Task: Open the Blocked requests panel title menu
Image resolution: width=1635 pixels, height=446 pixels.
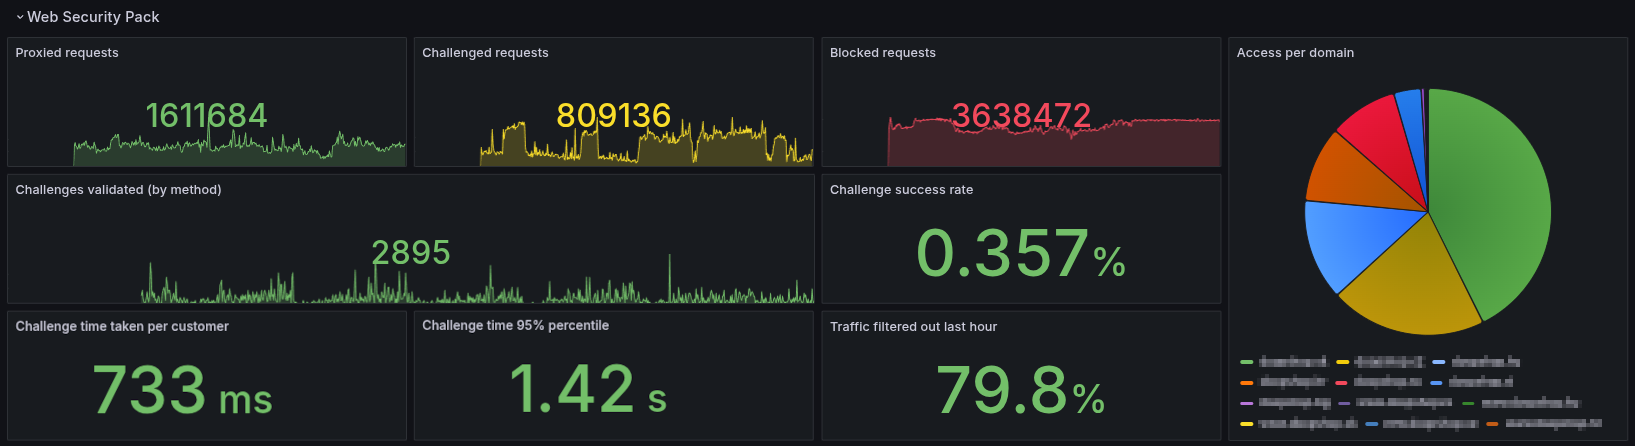Action: 882,53
